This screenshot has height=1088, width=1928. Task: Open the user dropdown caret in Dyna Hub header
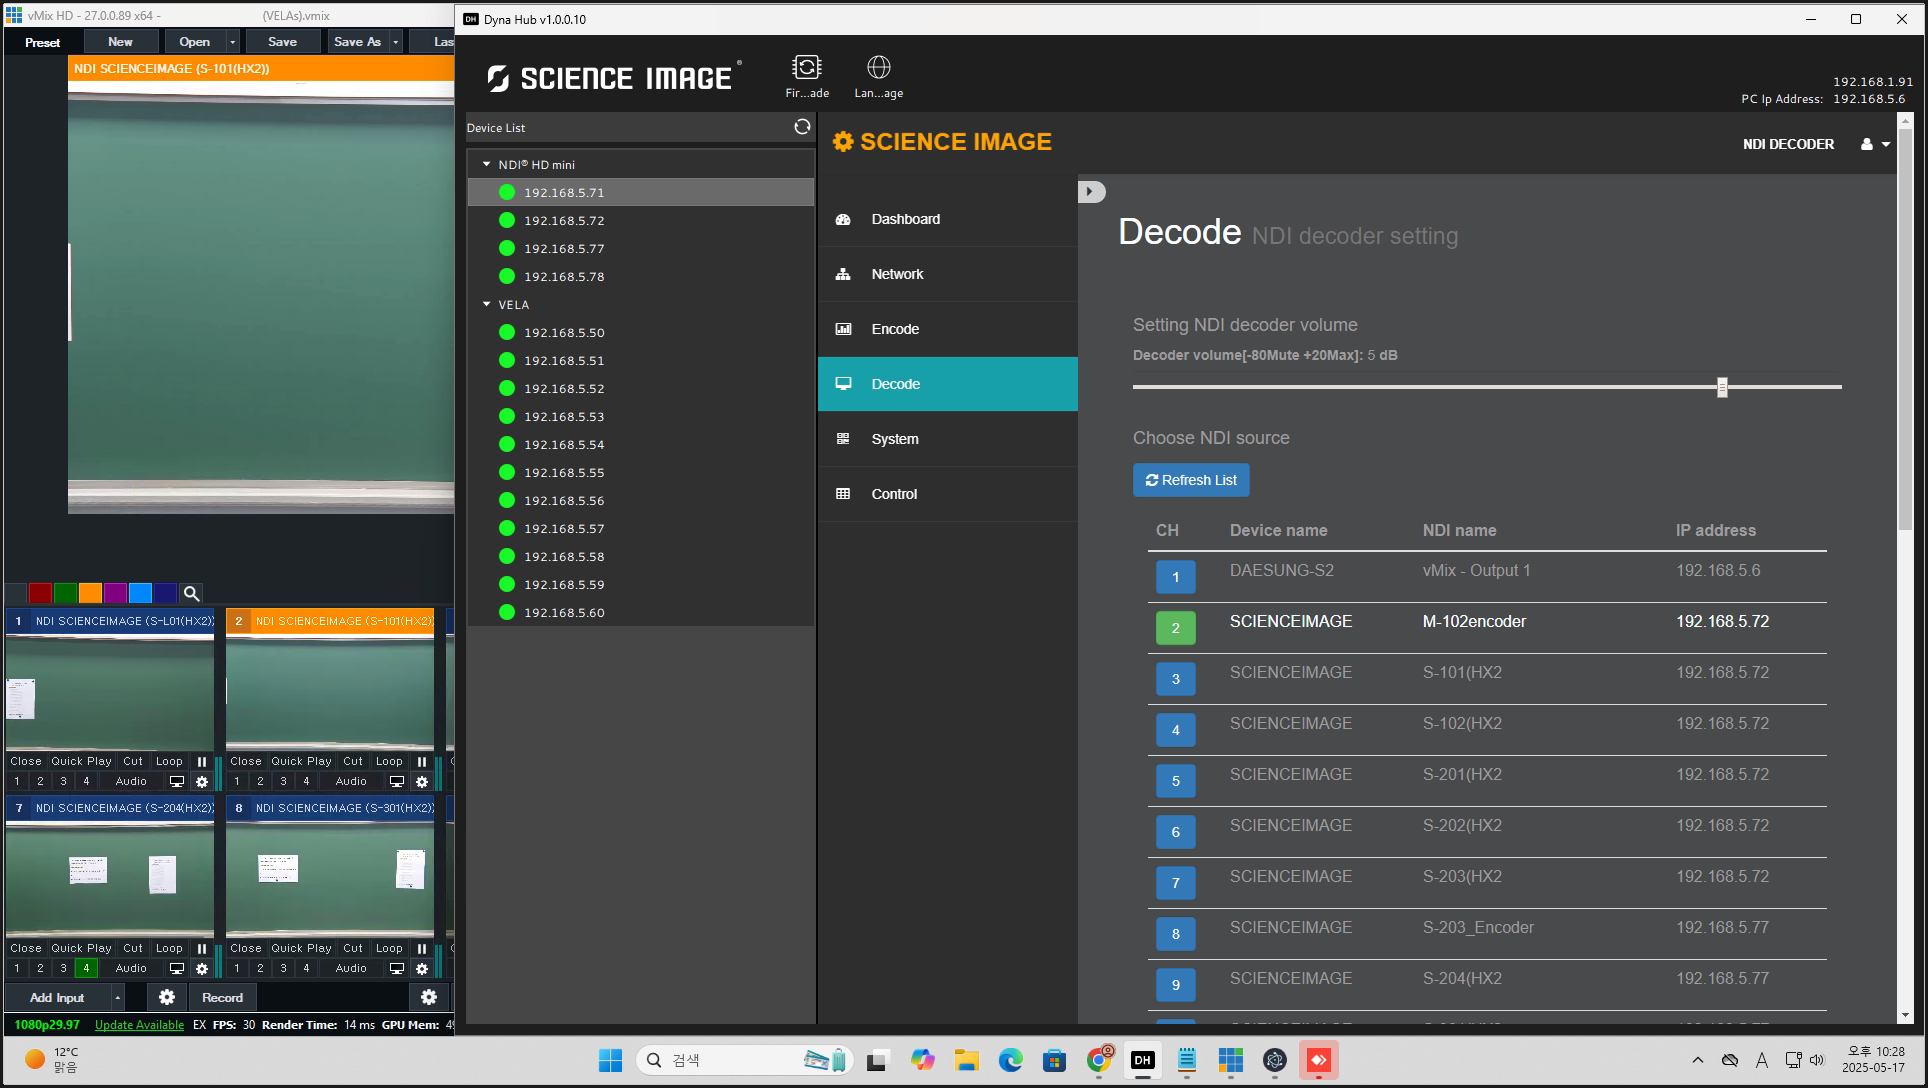tap(1886, 144)
